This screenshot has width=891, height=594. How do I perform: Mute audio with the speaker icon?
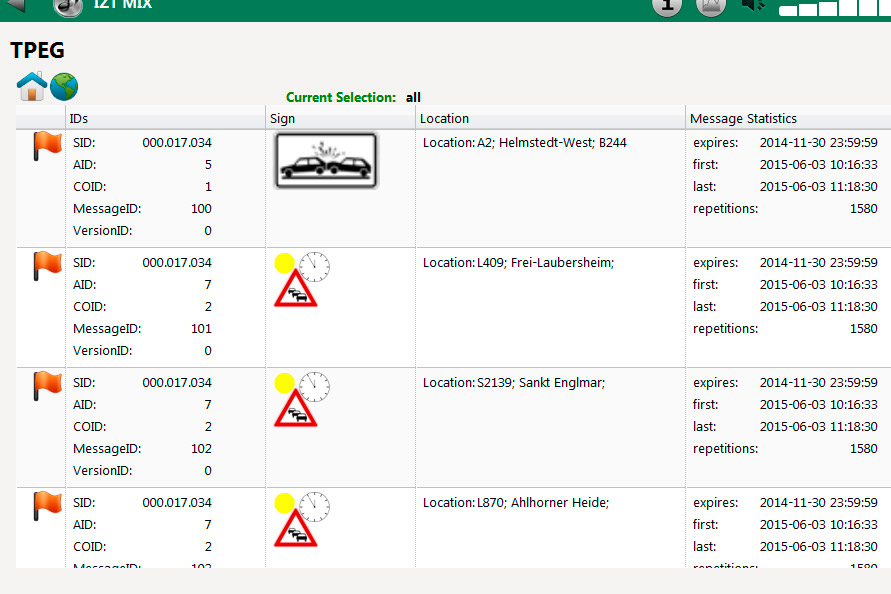click(x=753, y=6)
